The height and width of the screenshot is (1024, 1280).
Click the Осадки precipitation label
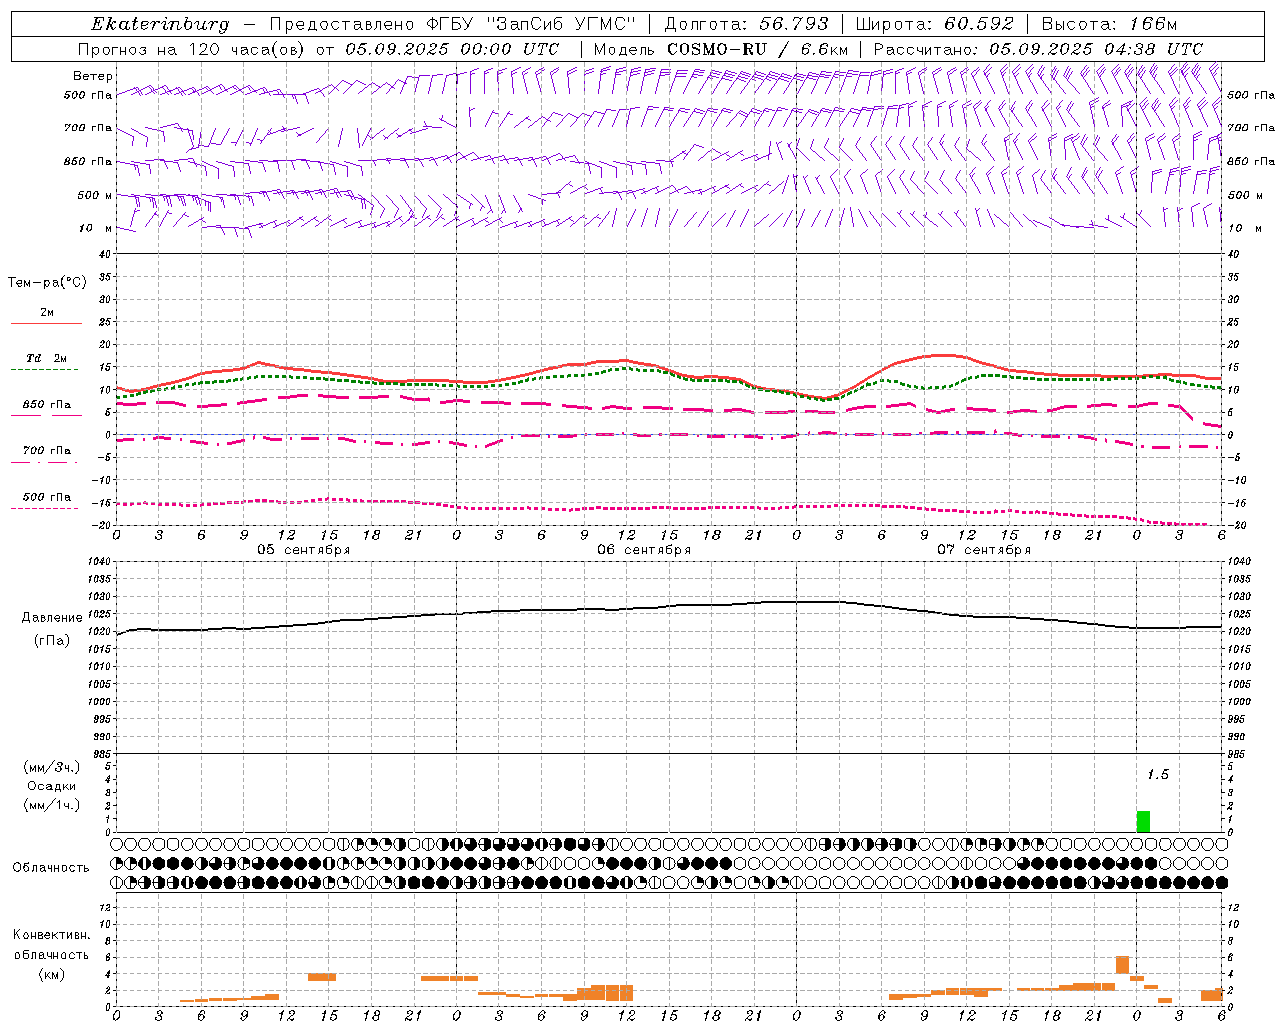(x=52, y=786)
